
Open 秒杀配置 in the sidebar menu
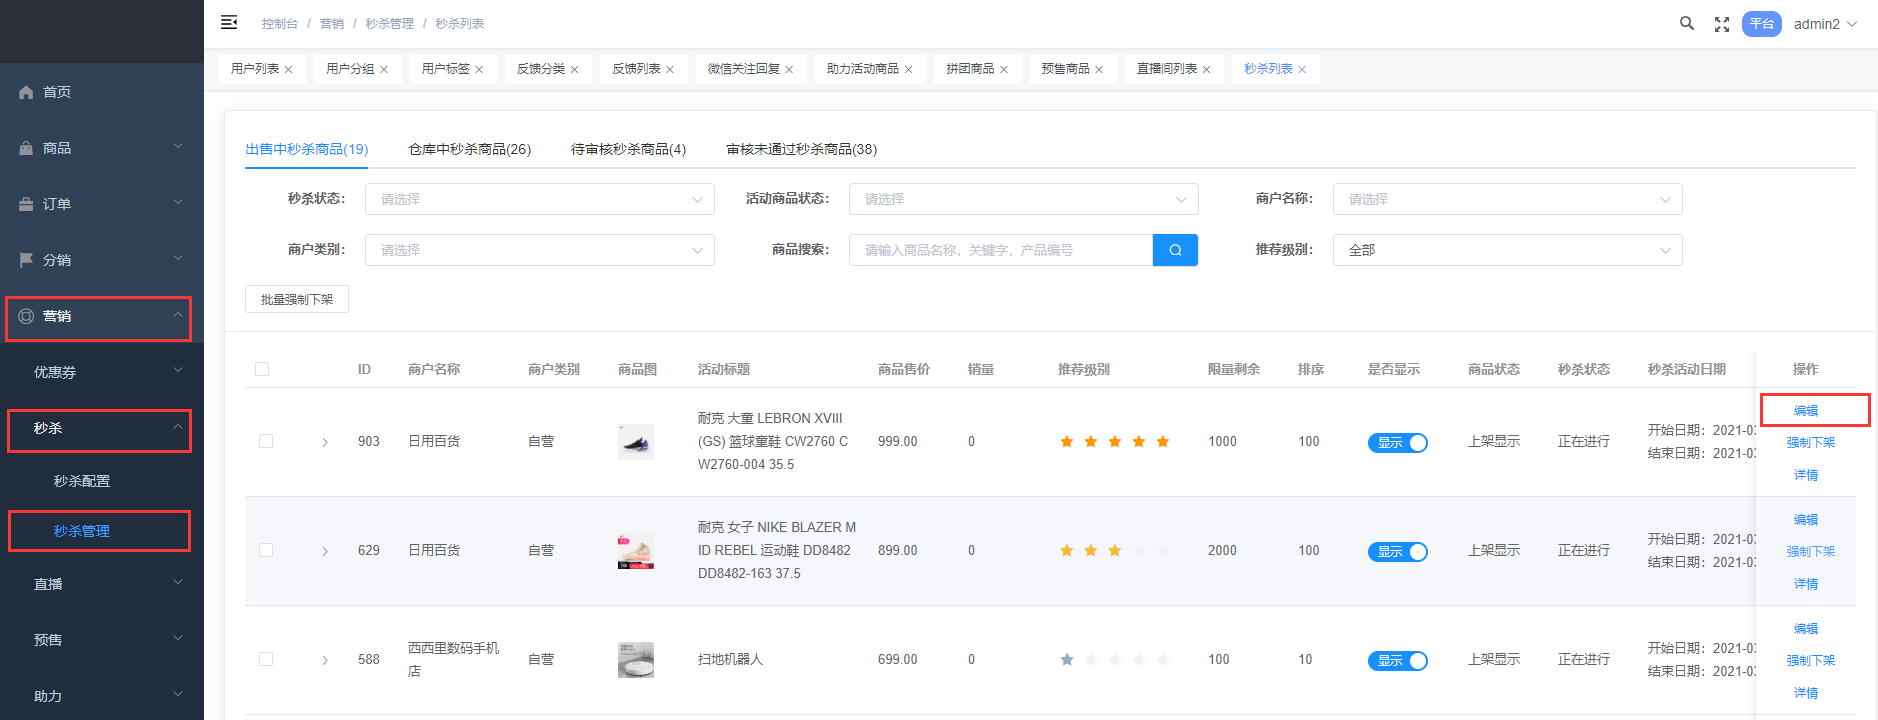(82, 481)
